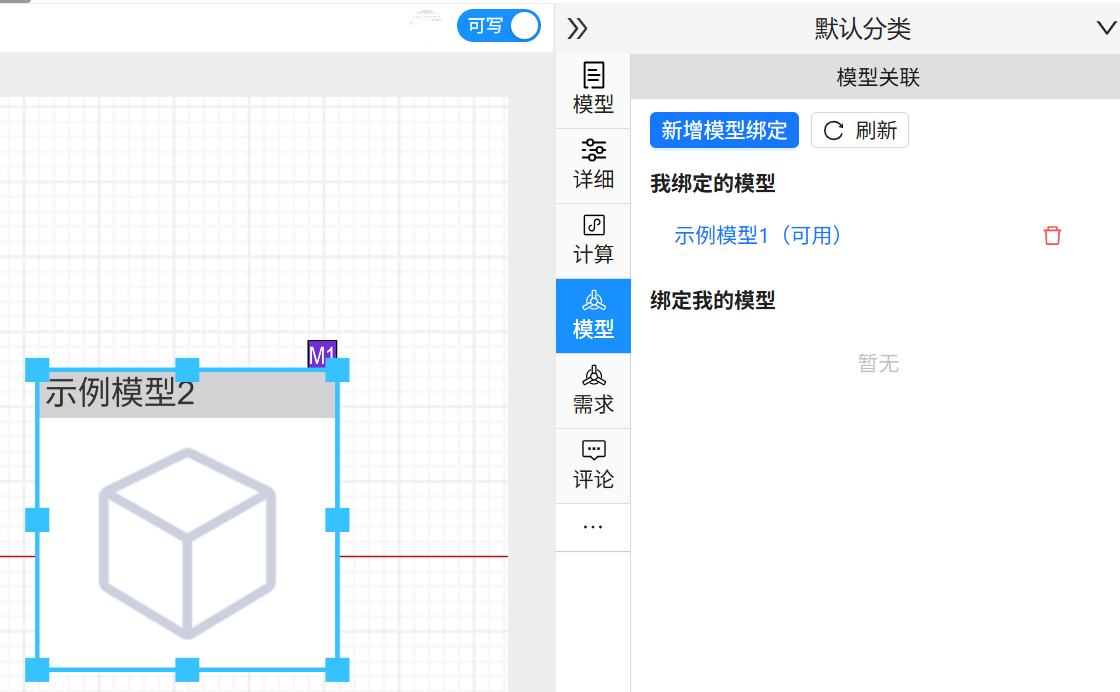The image size is (1120, 692).
Task: Click the 默认分类 category title
Action: pos(862,29)
